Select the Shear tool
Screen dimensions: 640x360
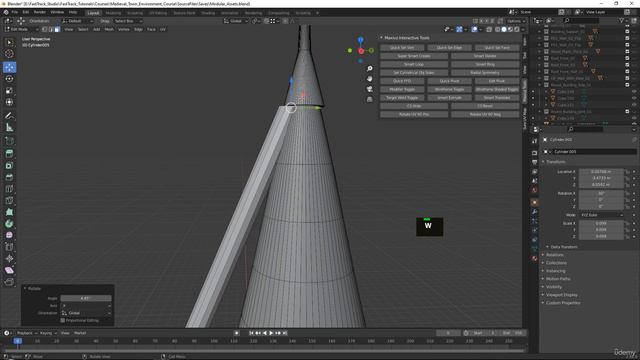(x=9, y=270)
